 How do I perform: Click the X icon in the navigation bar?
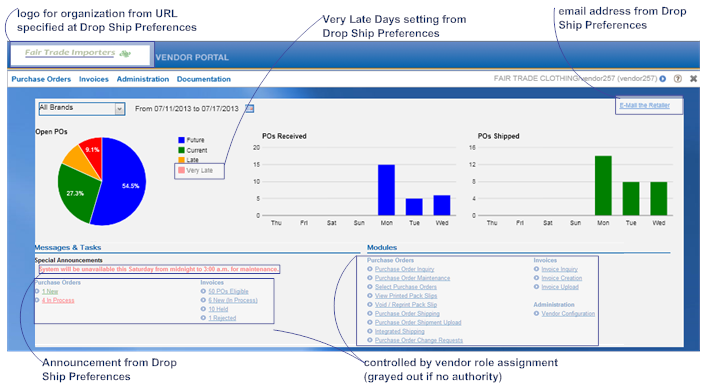tap(694, 79)
